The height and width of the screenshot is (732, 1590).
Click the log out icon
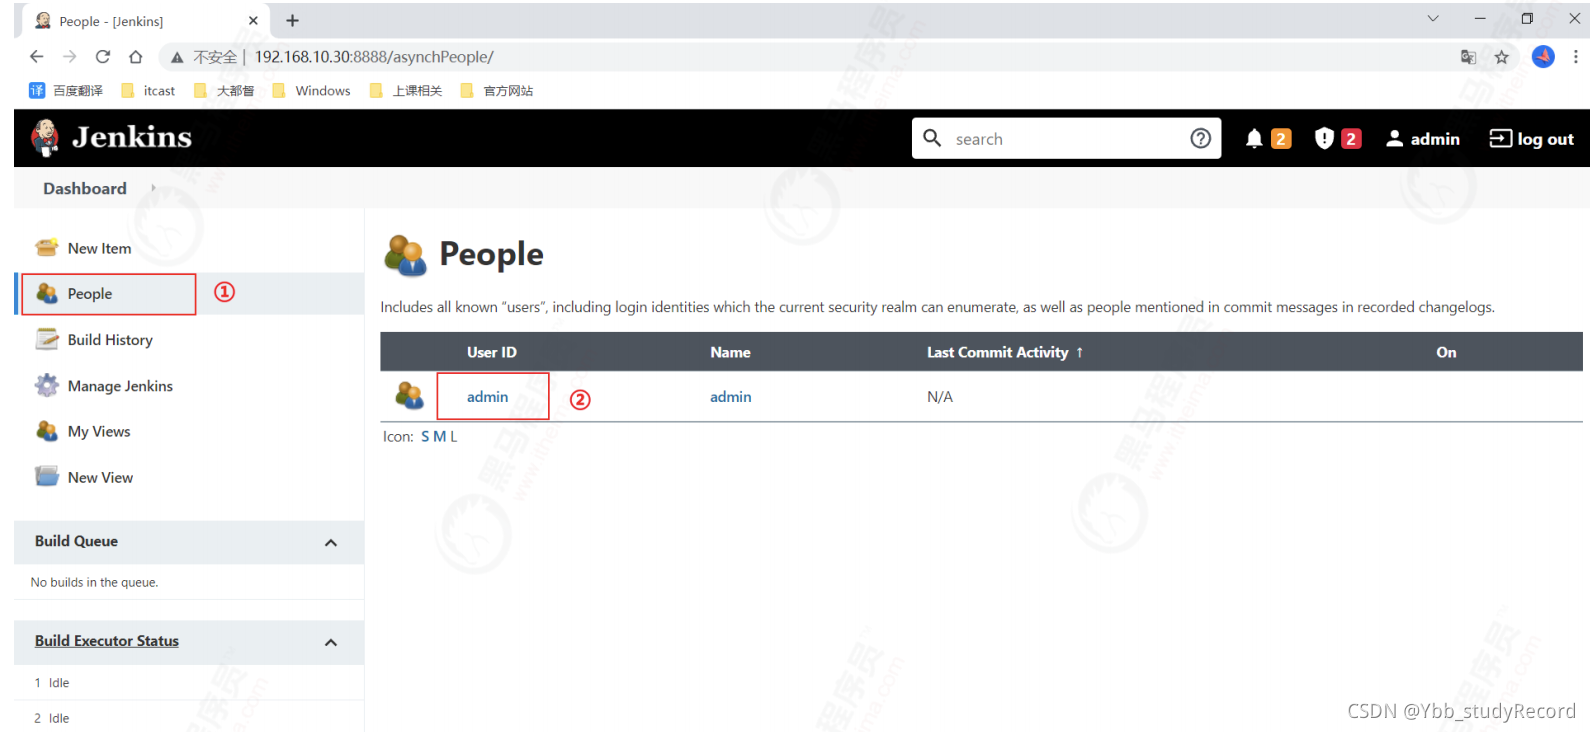point(1500,139)
